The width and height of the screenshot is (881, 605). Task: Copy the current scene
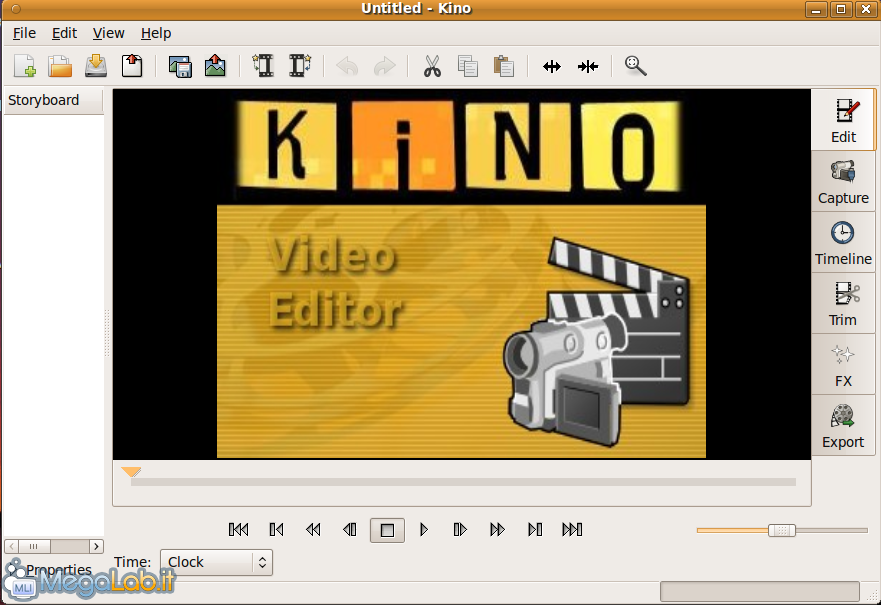click(467, 66)
